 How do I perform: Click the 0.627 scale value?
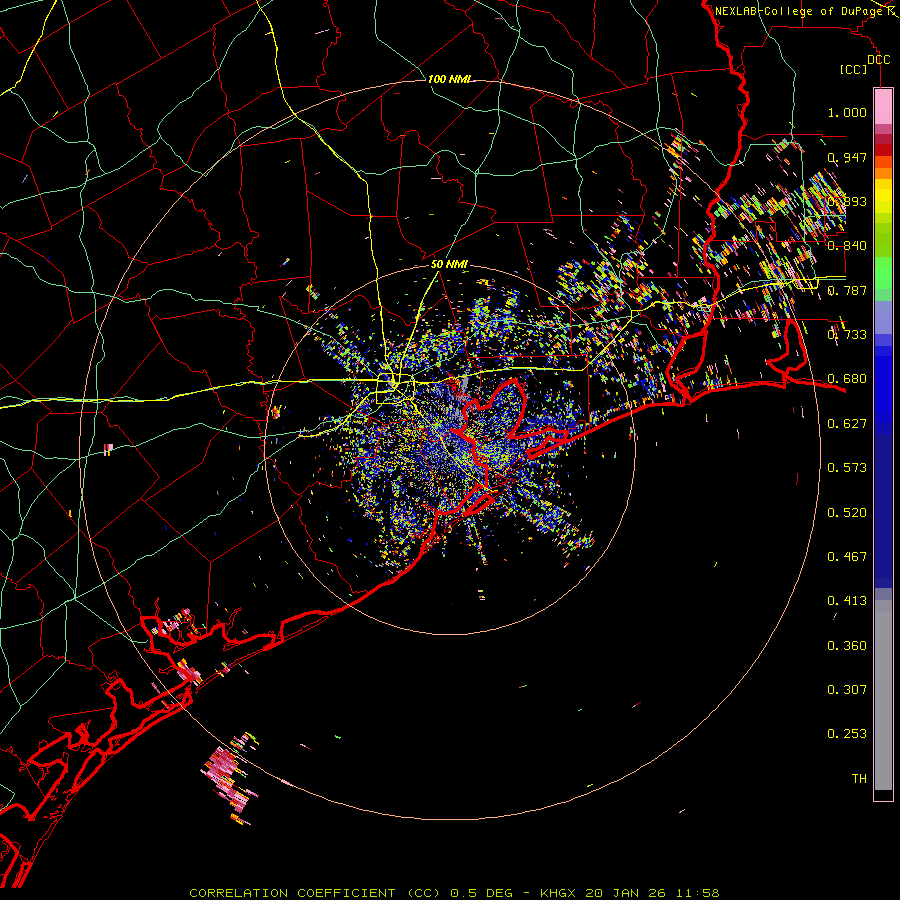click(847, 424)
